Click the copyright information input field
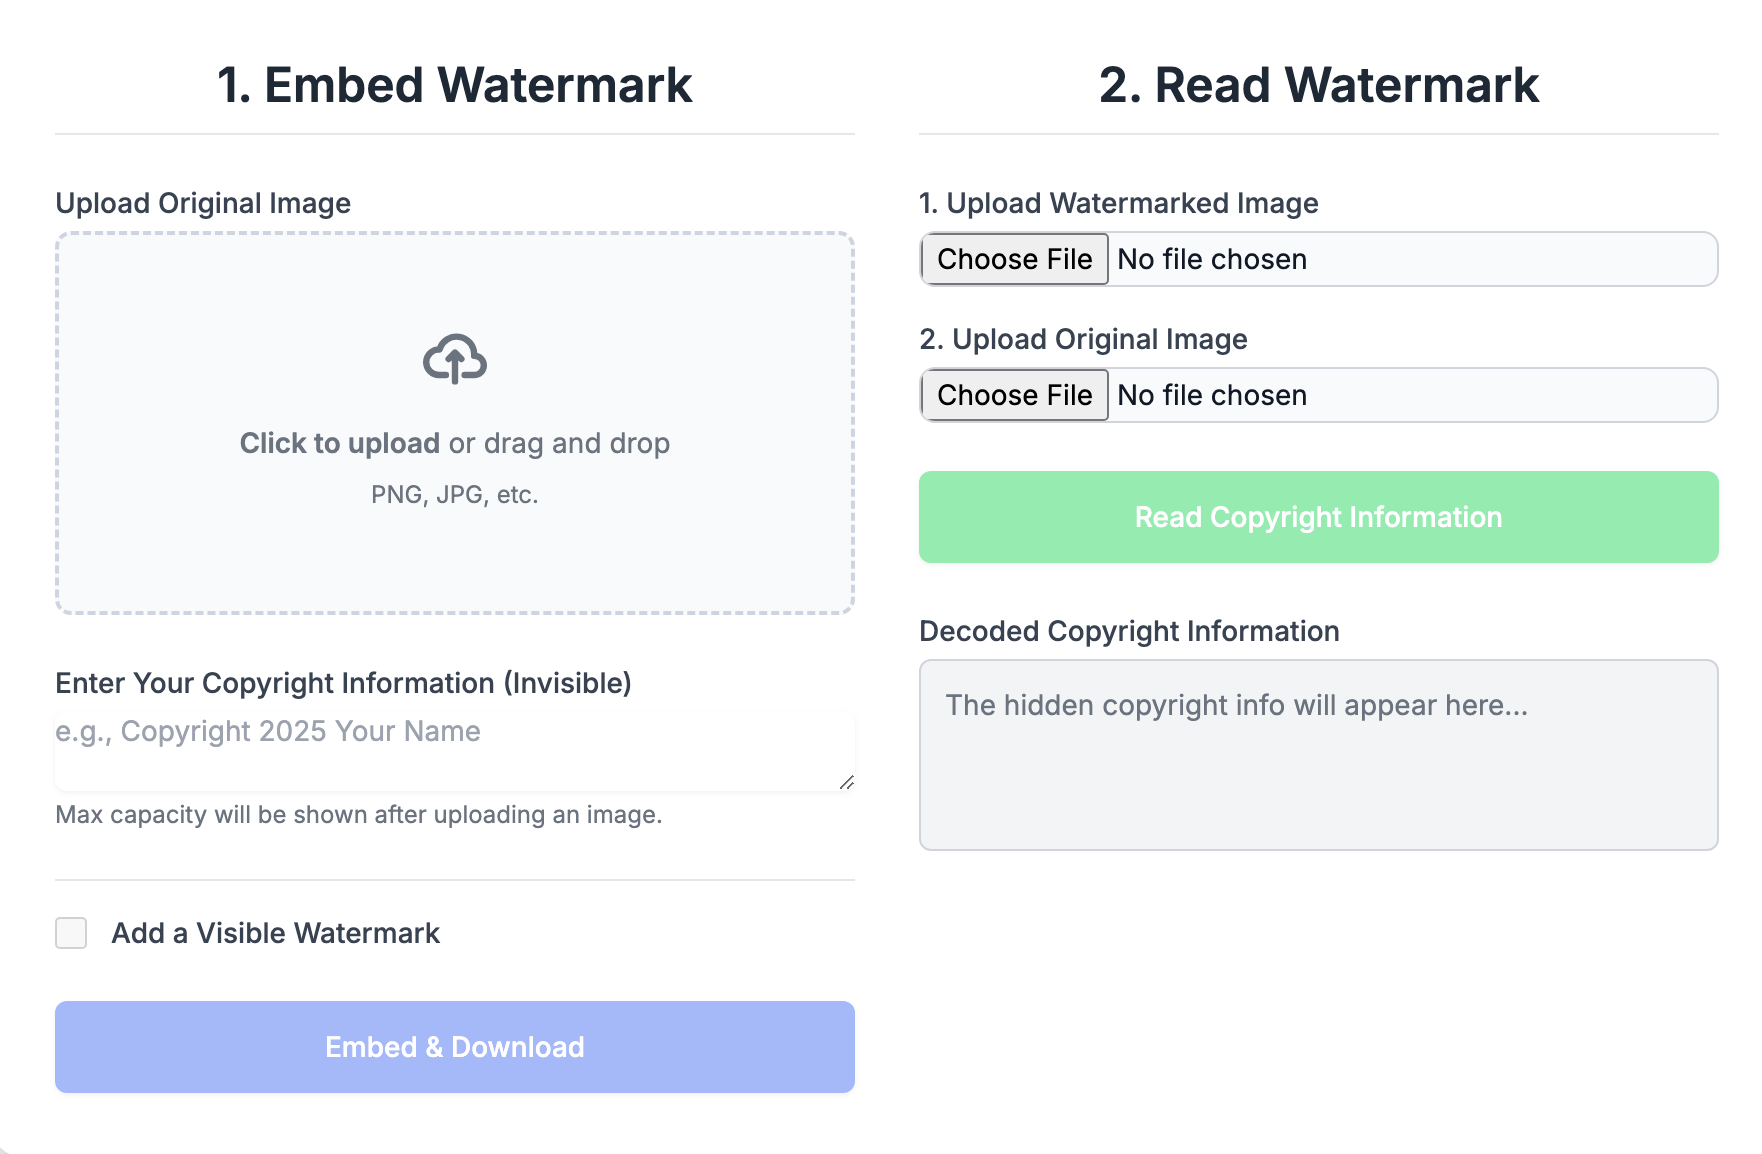The image size is (1762, 1154). pos(455,745)
